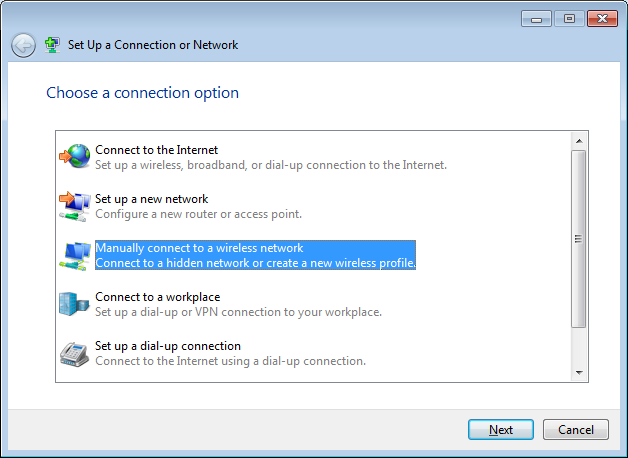
Task: Click the list scrollbar thumb
Action: (x=579, y=239)
